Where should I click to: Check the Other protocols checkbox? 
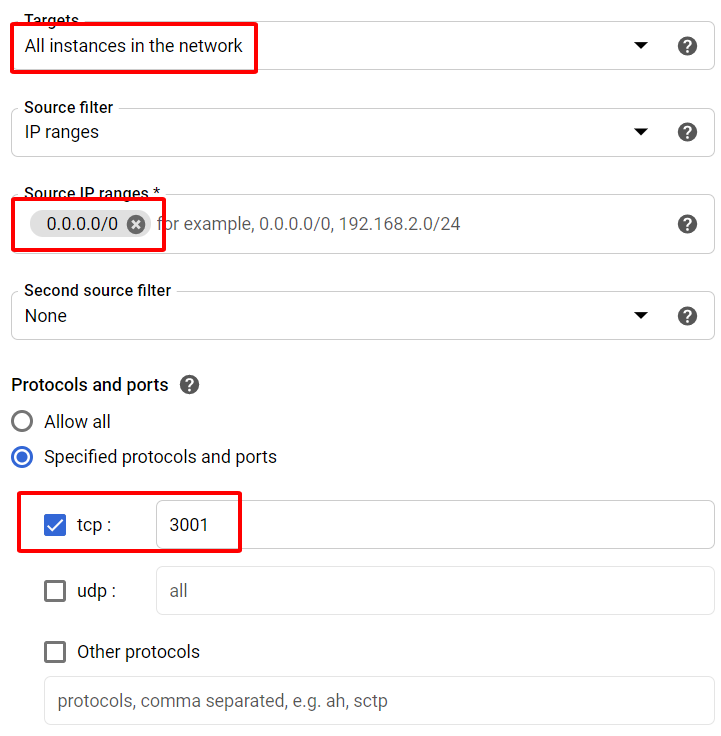tap(55, 652)
